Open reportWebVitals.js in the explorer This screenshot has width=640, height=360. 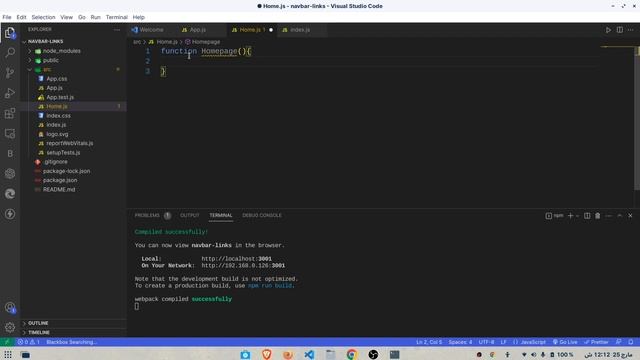[x=69, y=143]
